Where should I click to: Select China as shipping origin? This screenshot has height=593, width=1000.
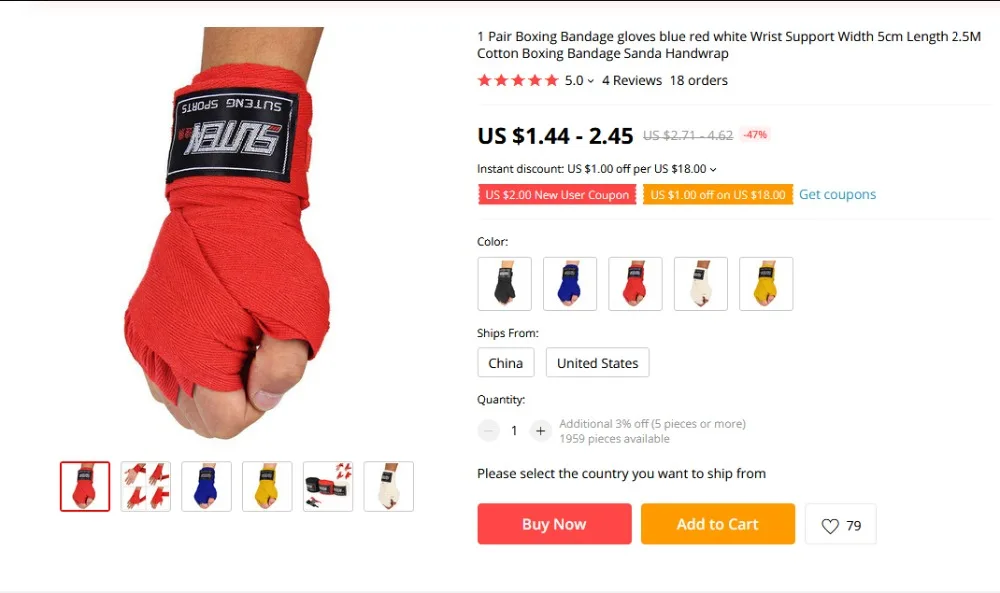[506, 363]
